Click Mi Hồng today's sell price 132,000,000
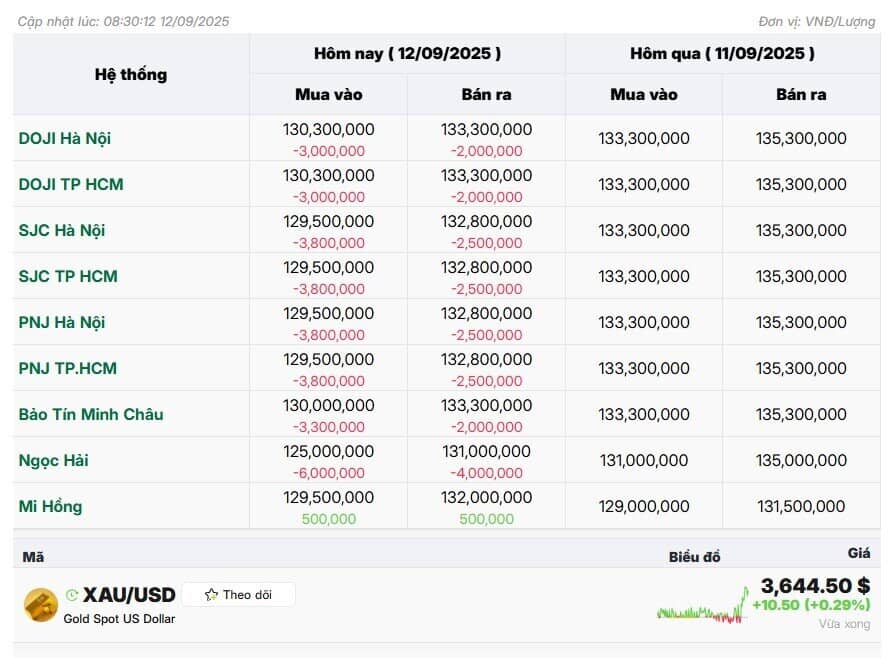 click(x=486, y=498)
